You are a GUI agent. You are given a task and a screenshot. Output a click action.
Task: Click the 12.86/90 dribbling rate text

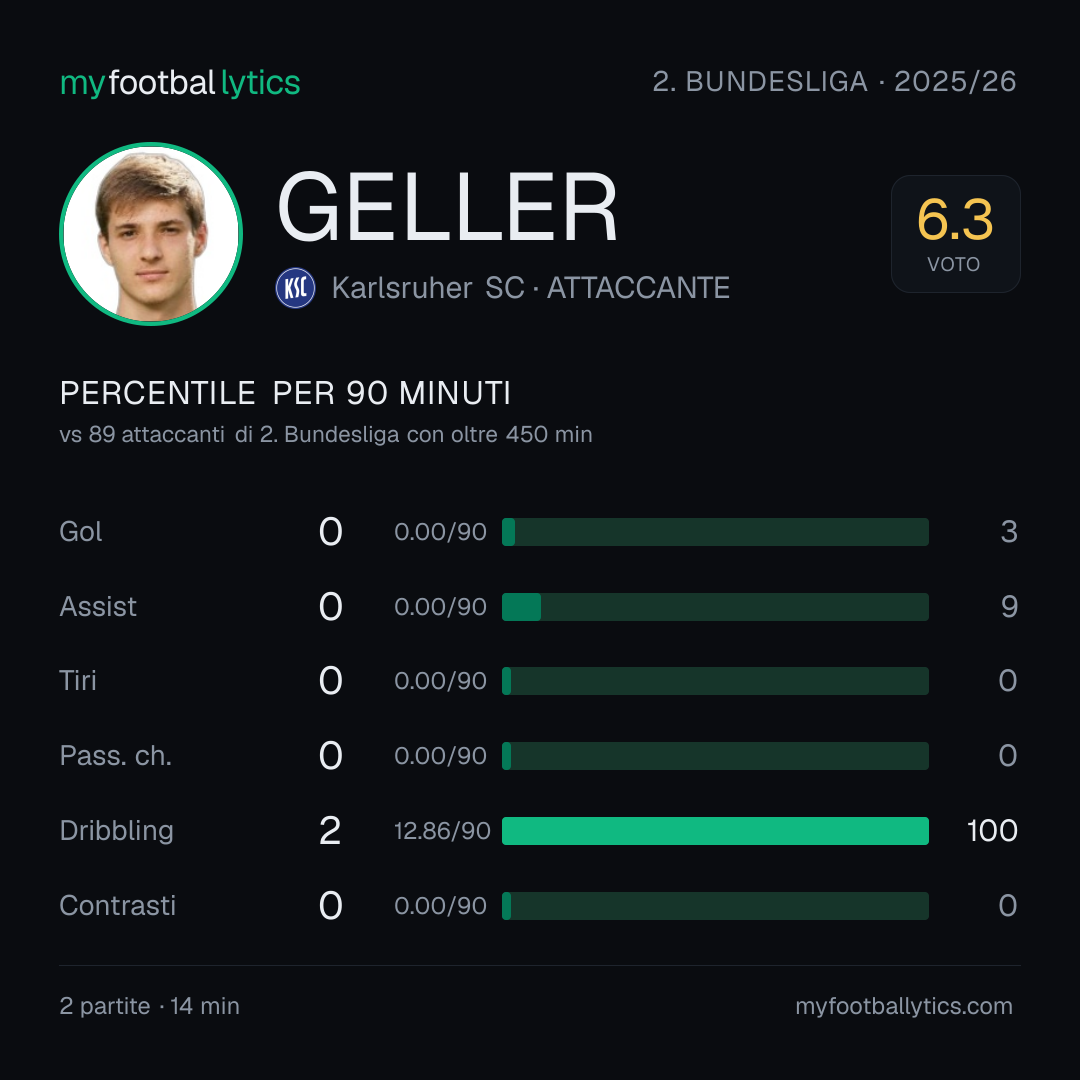tap(442, 831)
